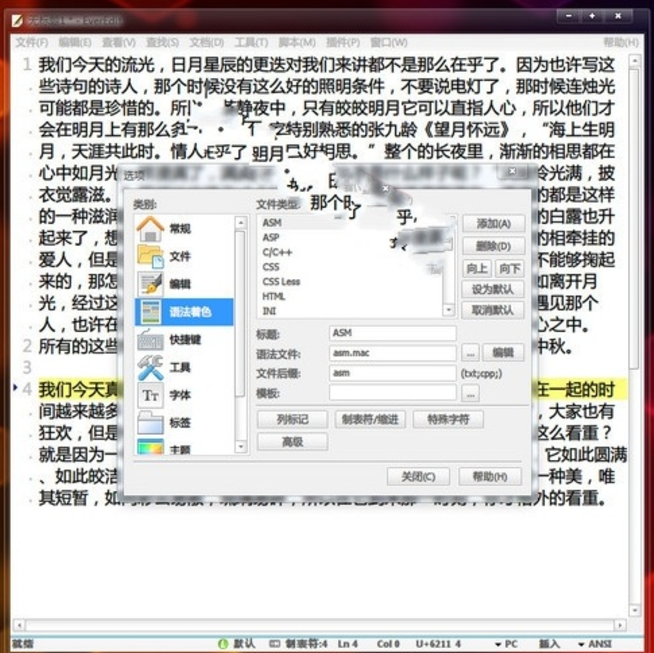Click Ln 4 in the status bar
The image size is (654, 653).
point(347,644)
